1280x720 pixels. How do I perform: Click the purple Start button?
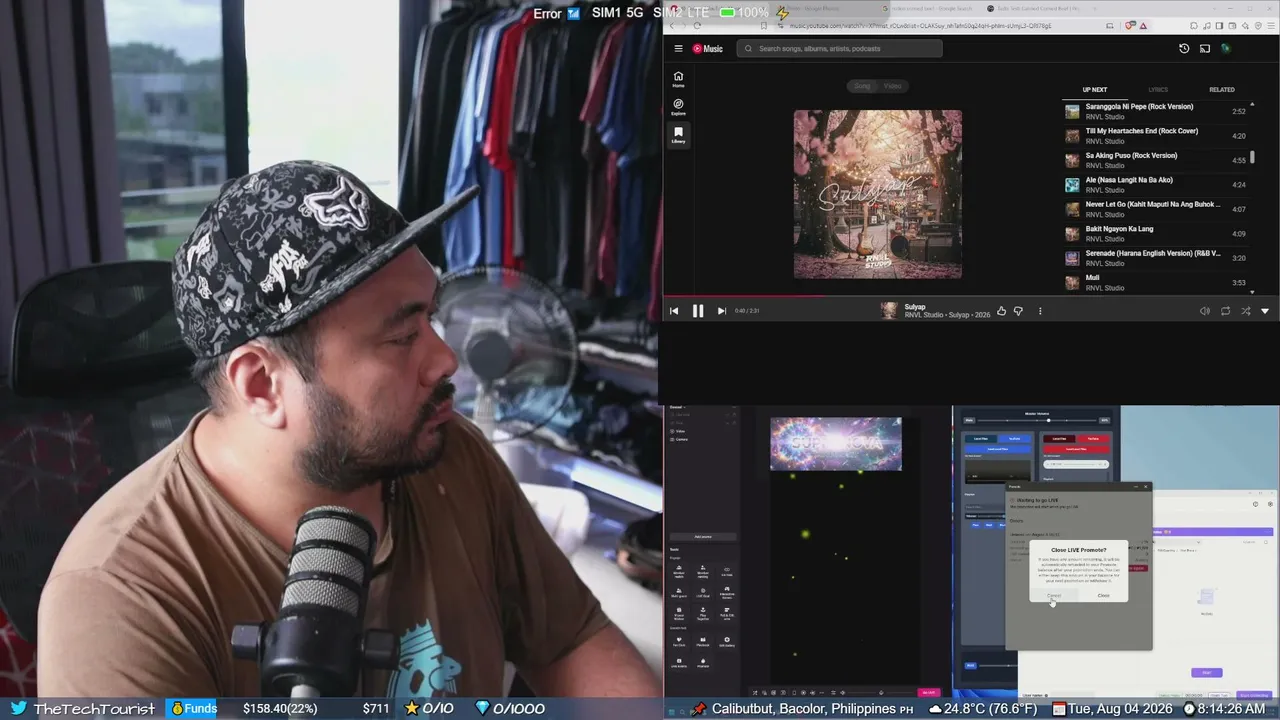pos(1207,673)
